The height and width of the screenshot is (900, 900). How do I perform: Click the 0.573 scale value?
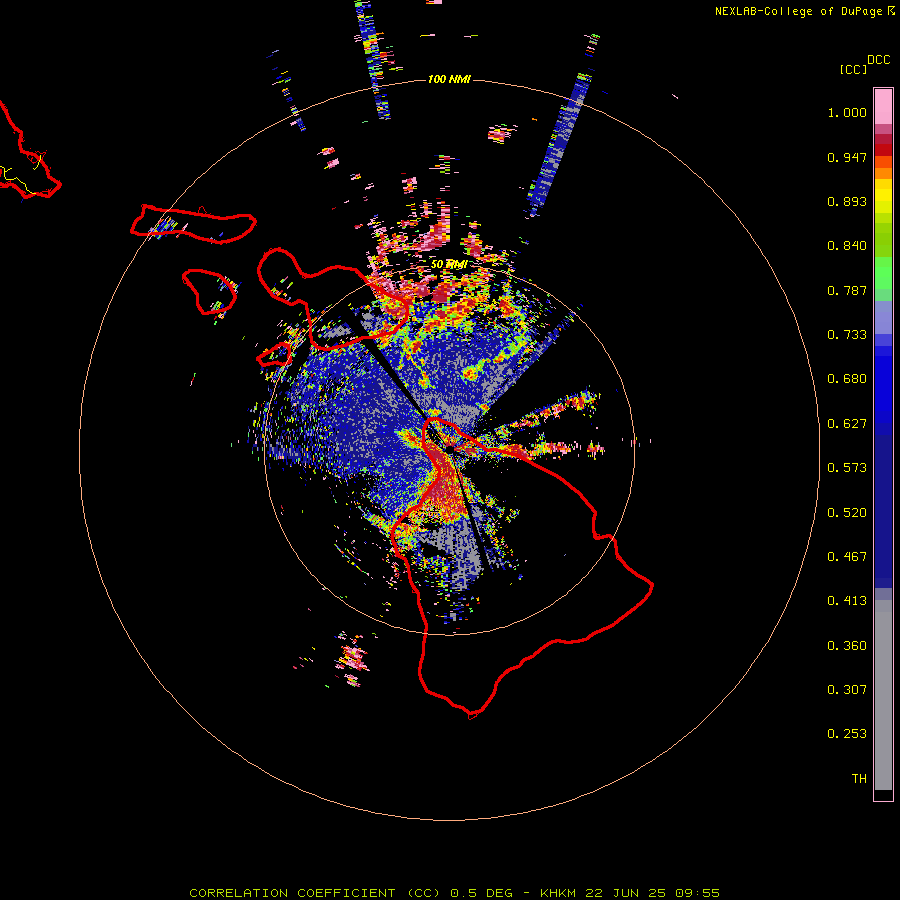pos(847,468)
